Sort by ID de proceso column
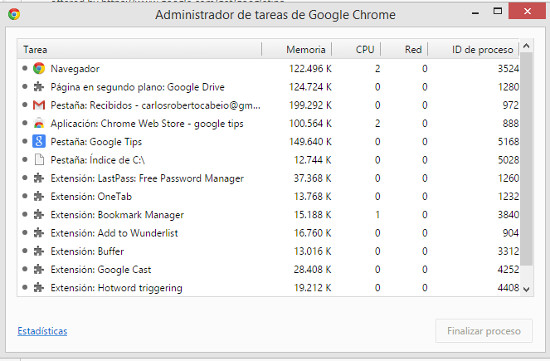The height and width of the screenshot is (361, 550). tap(474, 49)
